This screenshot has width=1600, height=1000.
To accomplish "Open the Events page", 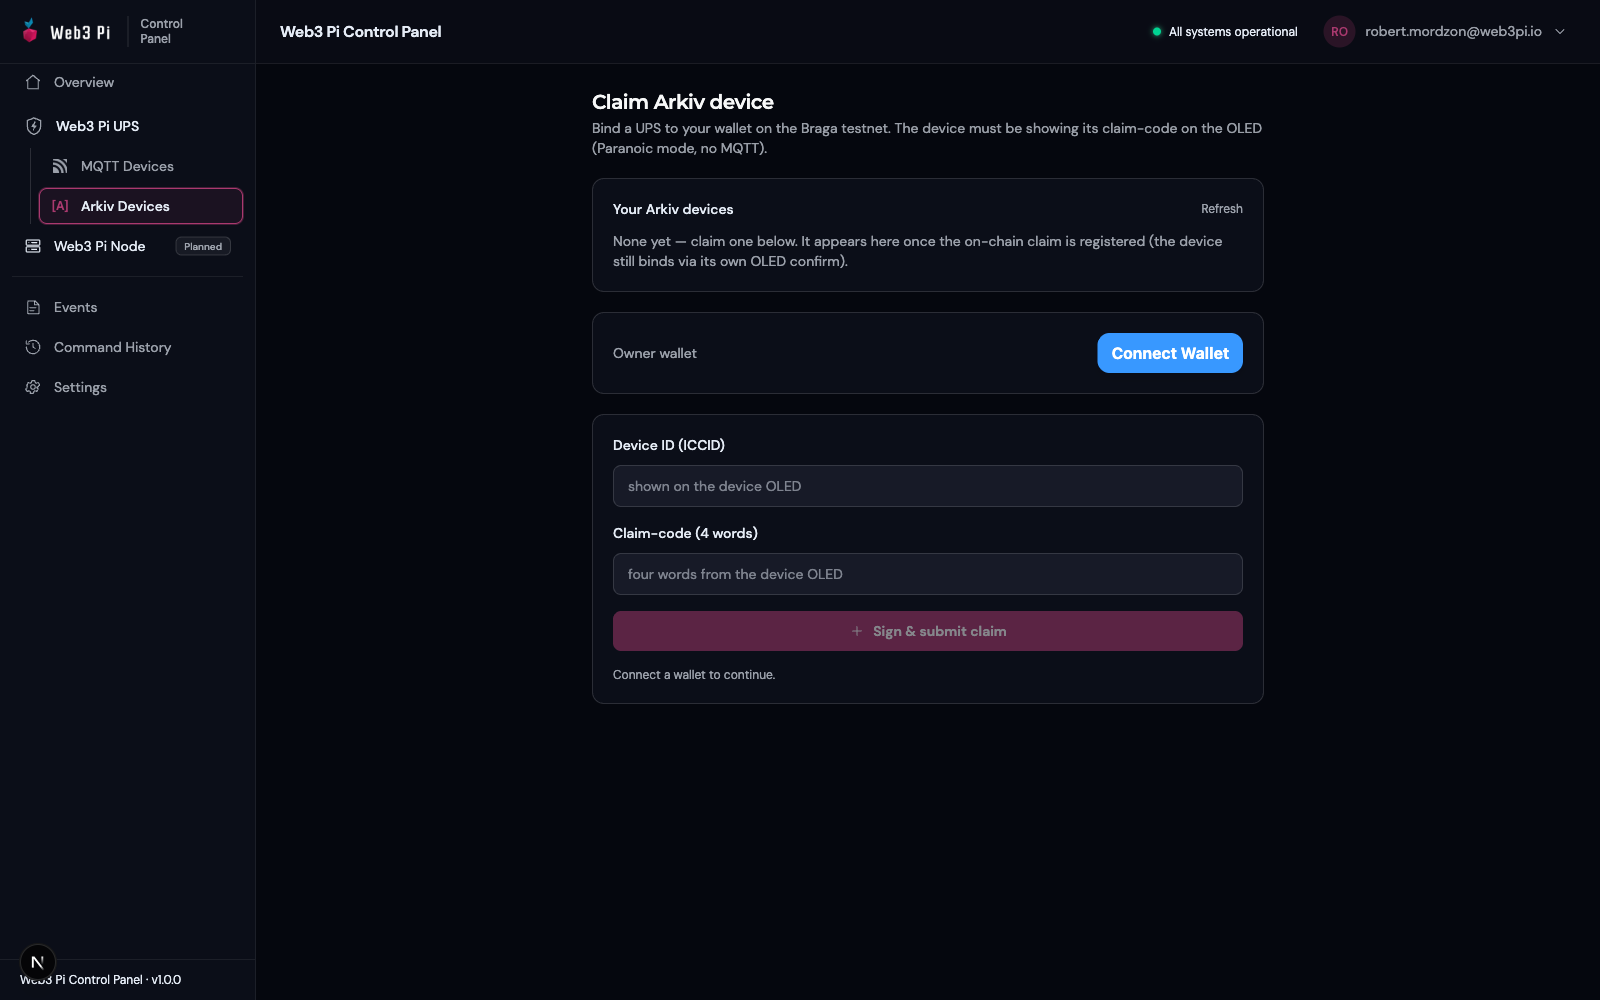I will [128, 307].
